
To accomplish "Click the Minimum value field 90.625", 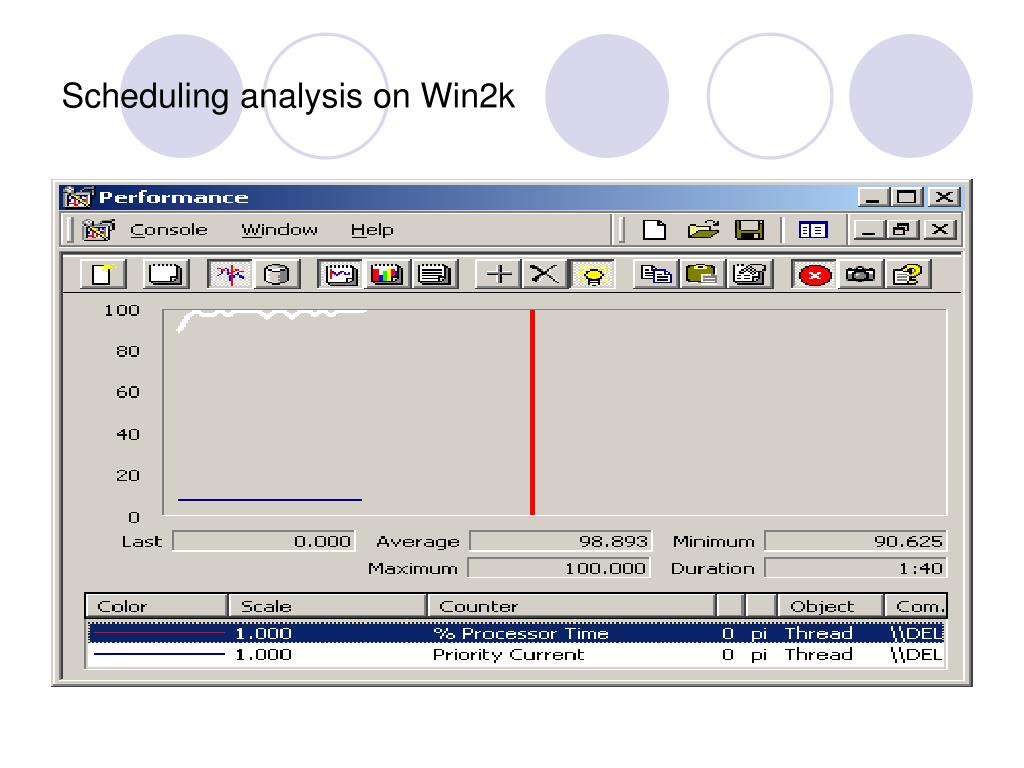I will 856,541.
